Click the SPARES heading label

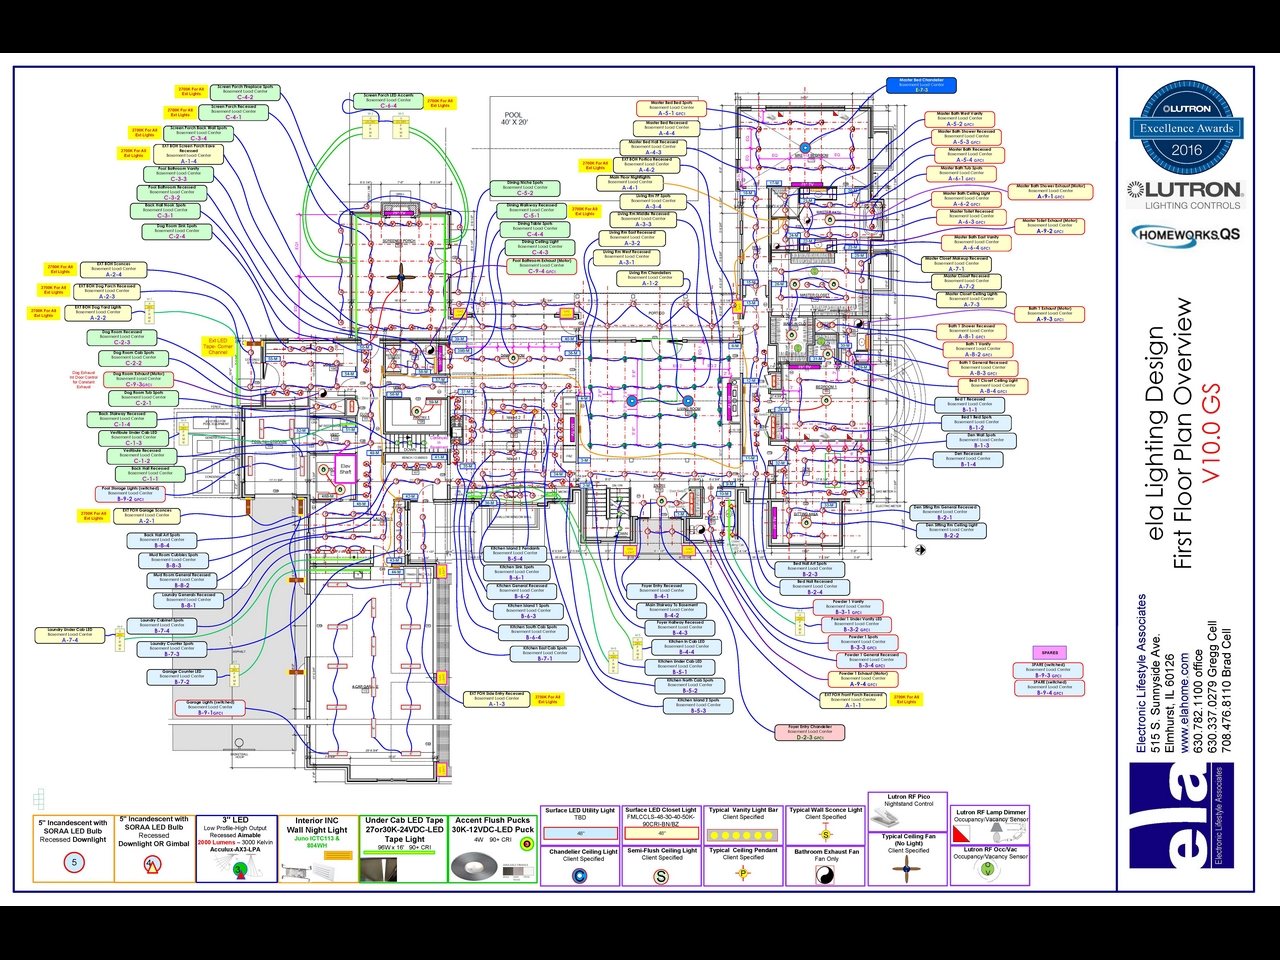(x=1050, y=653)
